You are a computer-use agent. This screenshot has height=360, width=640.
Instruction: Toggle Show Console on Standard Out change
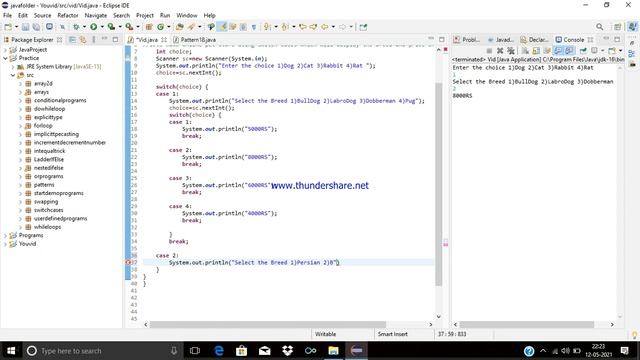point(558,51)
